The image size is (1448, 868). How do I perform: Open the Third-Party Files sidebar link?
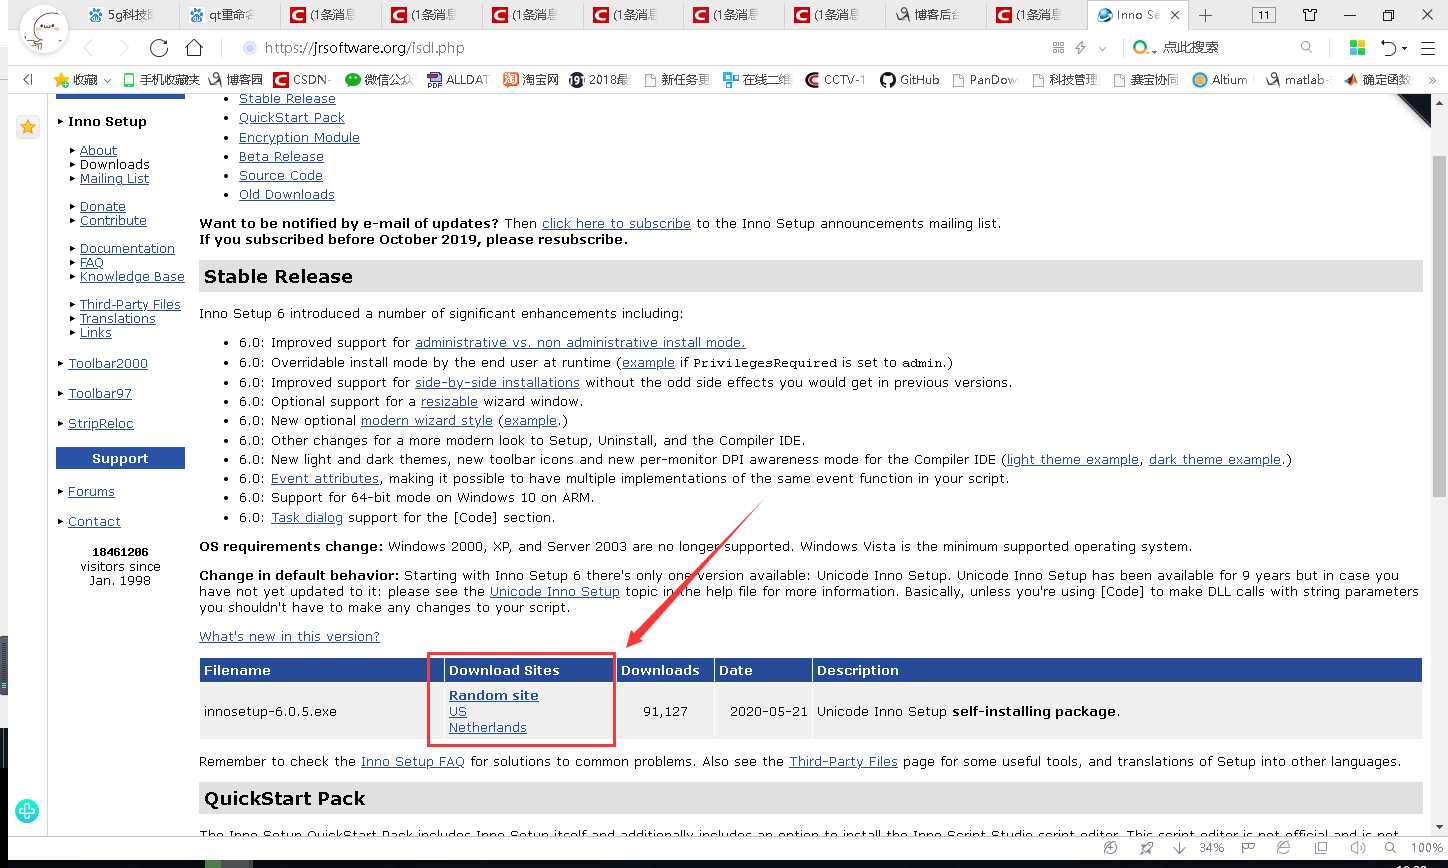pos(130,305)
